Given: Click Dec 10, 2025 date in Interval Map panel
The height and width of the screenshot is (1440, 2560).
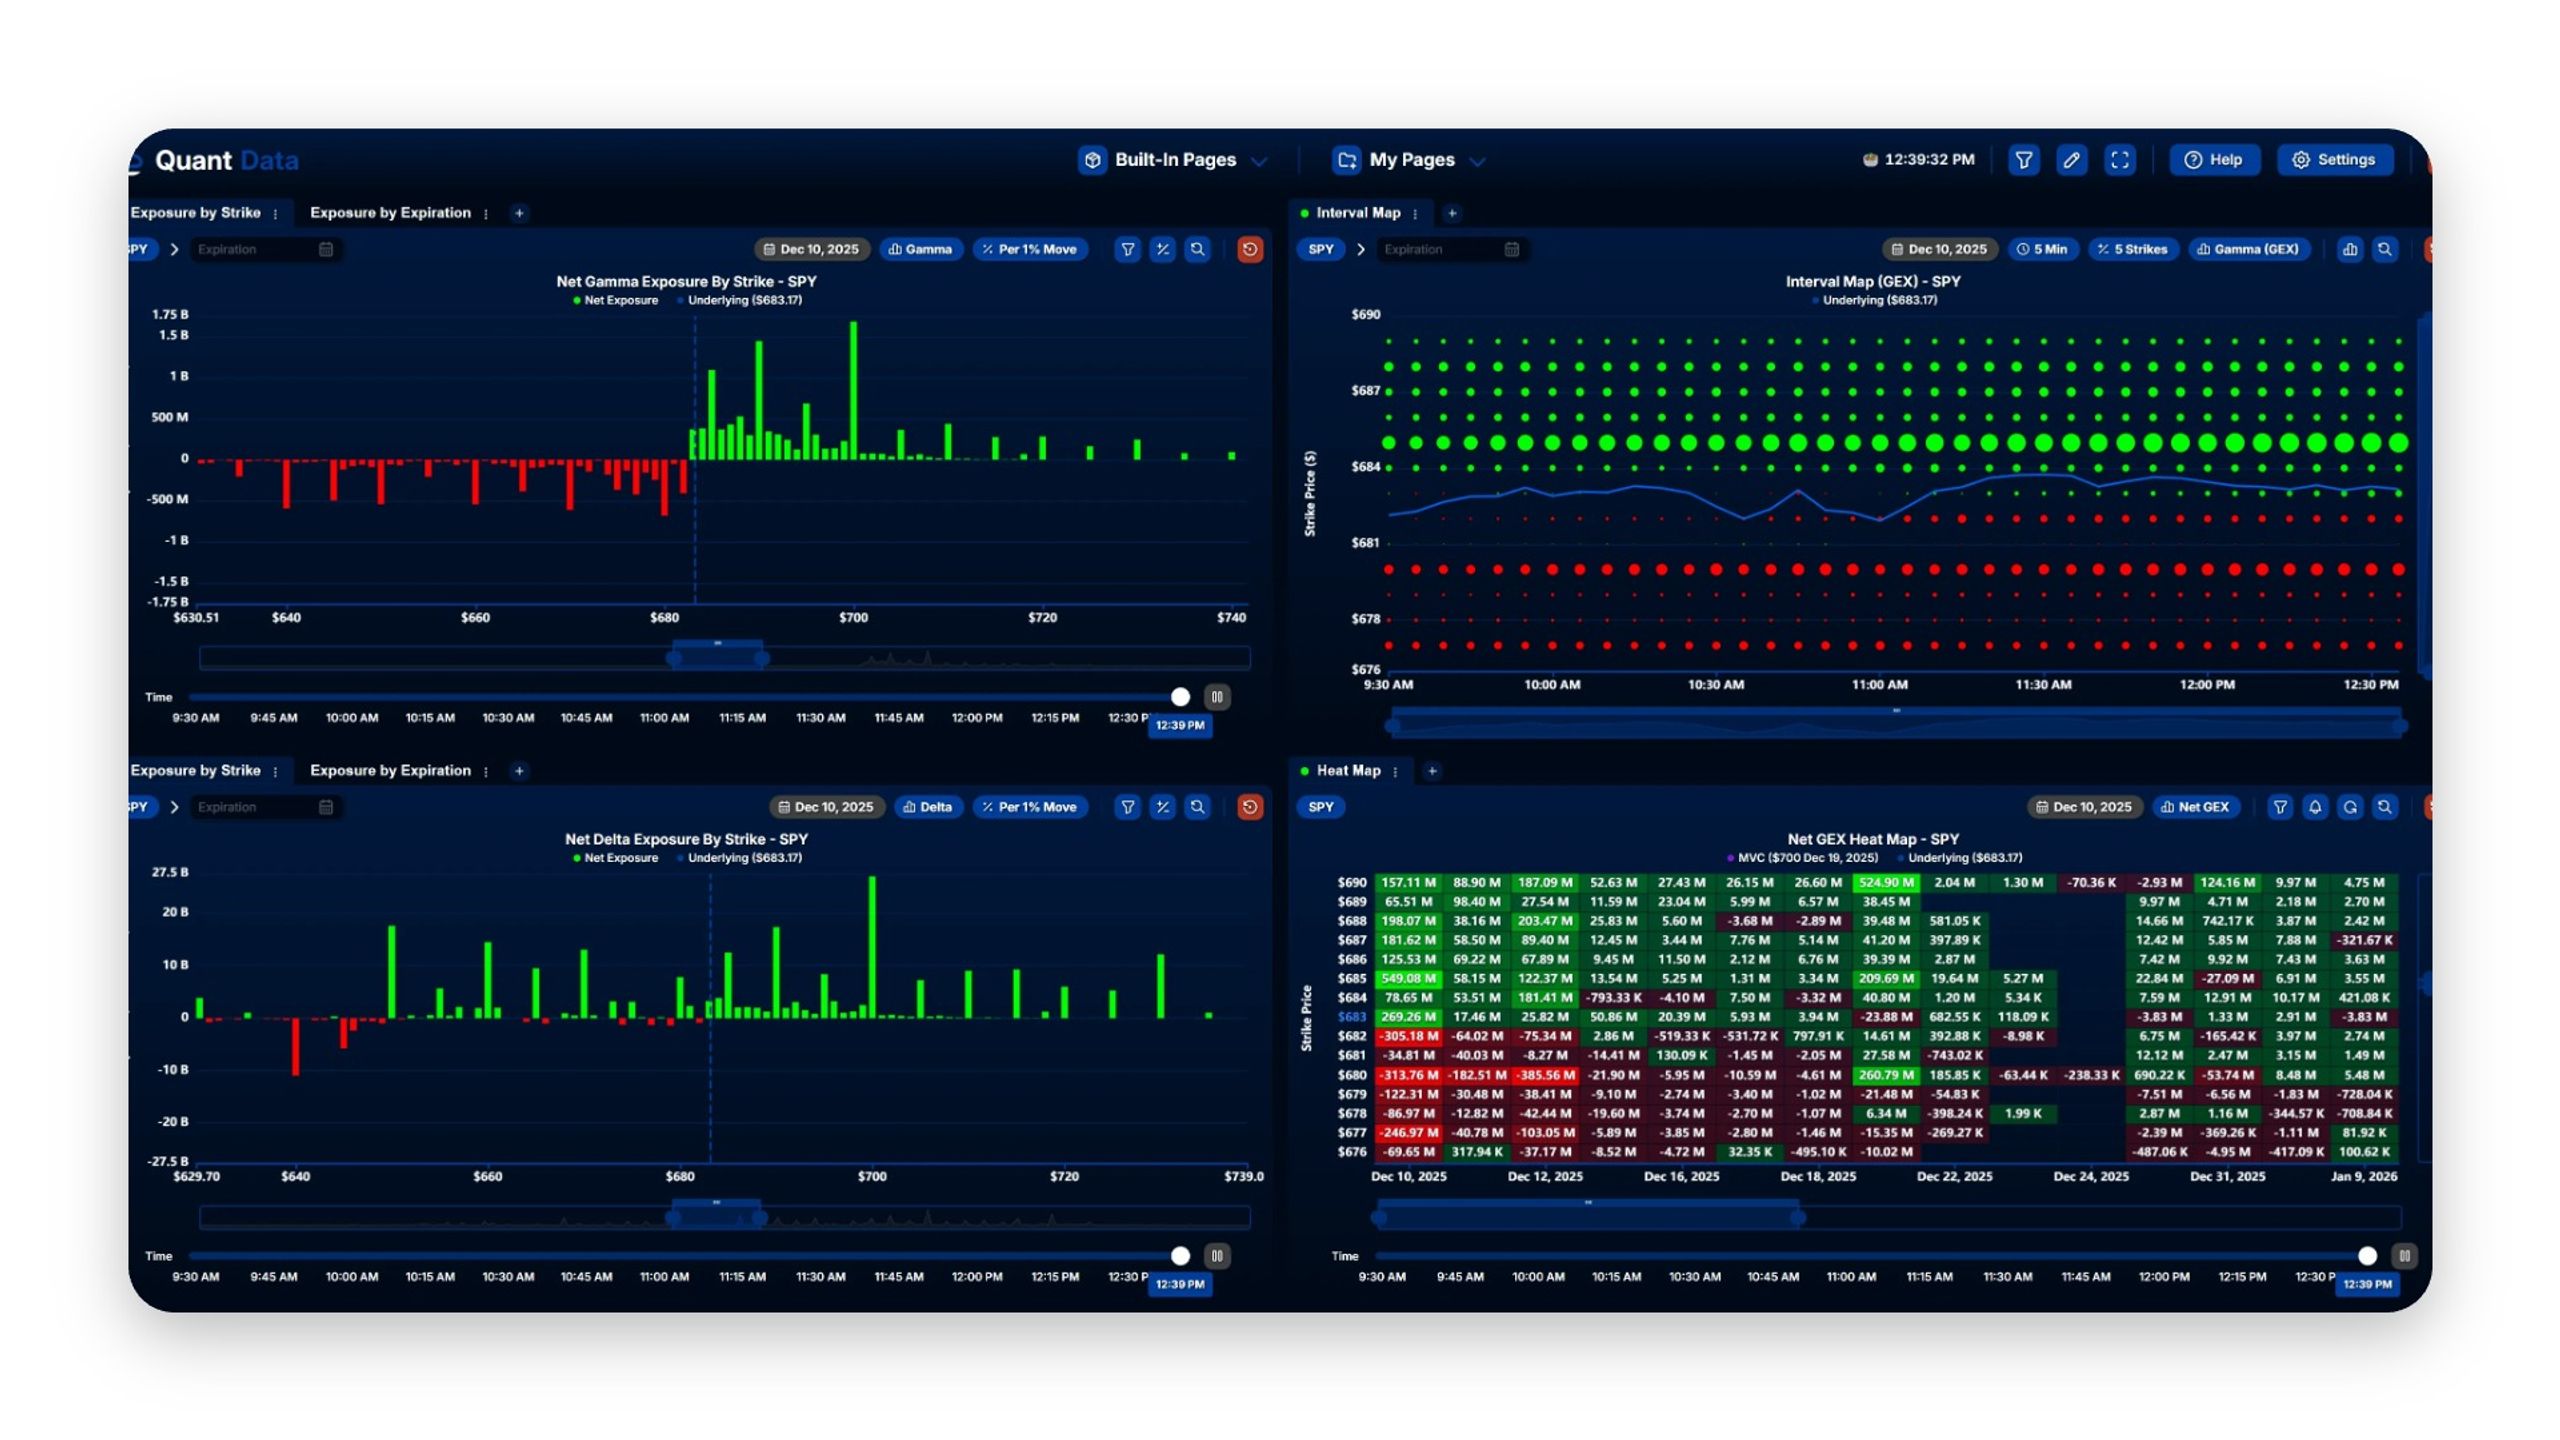Looking at the screenshot, I should coord(1940,249).
